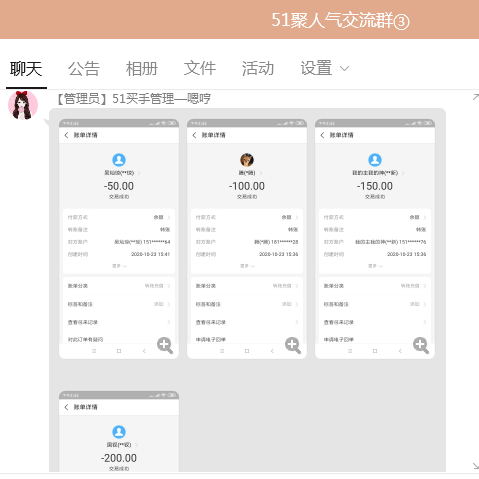Click the blue profile icon in -150.00 screenshot
This screenshot has height=479, width=479.
tap(375, 160)
